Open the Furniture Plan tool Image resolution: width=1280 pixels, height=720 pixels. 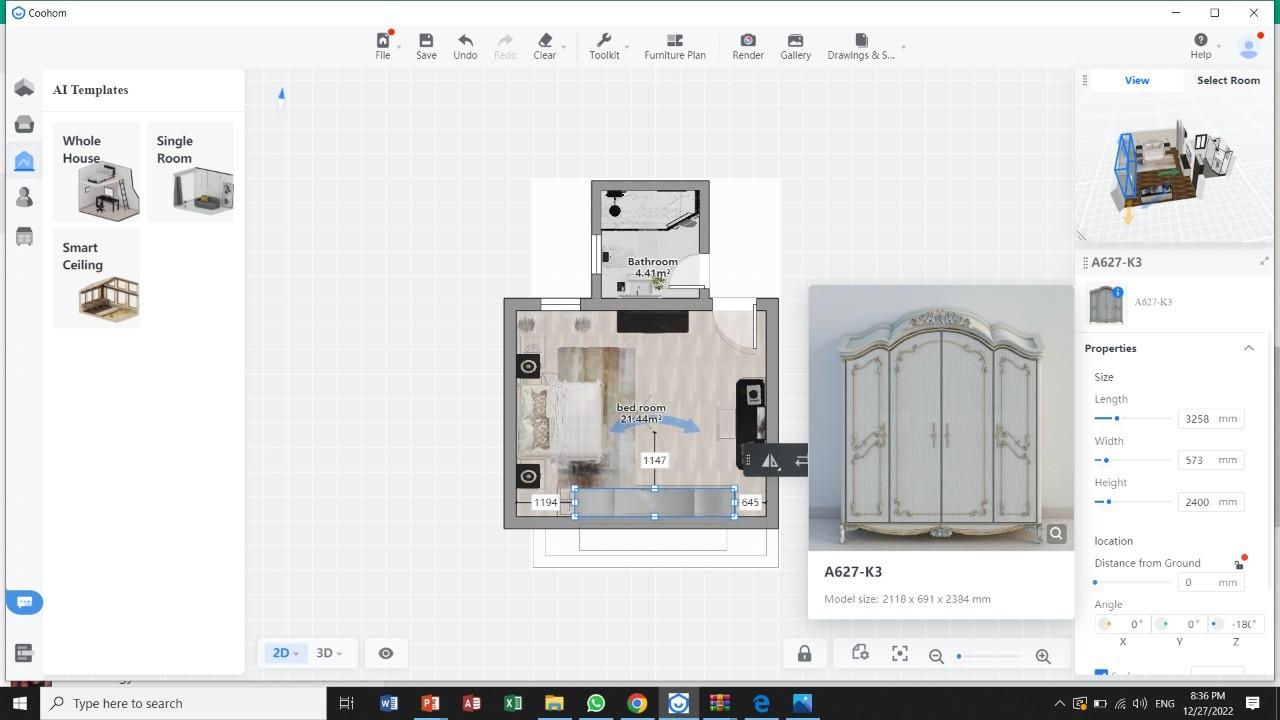675,46
